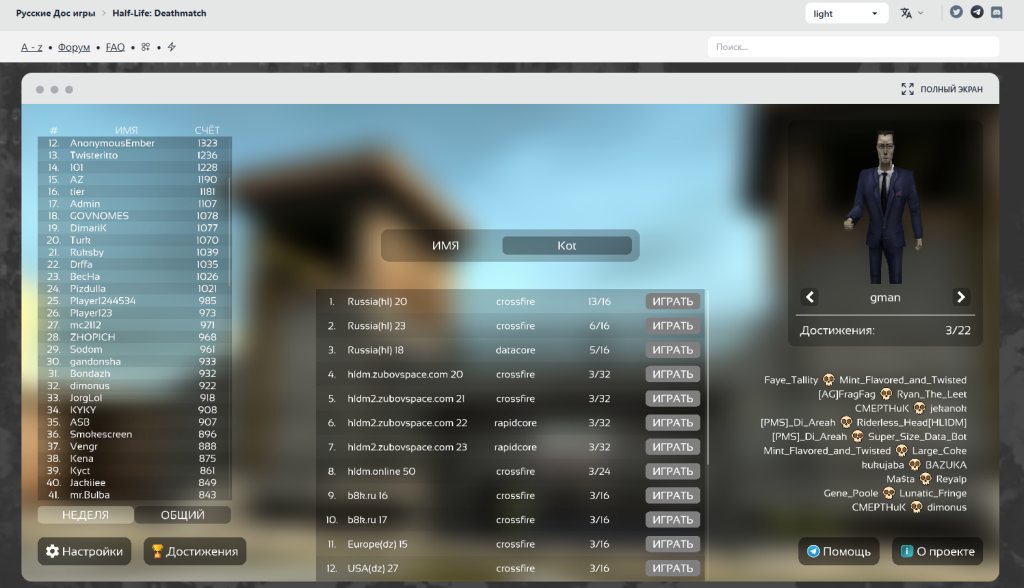Play on USA(dz) 27 server

pyautogui.click(x=673, y=568)
